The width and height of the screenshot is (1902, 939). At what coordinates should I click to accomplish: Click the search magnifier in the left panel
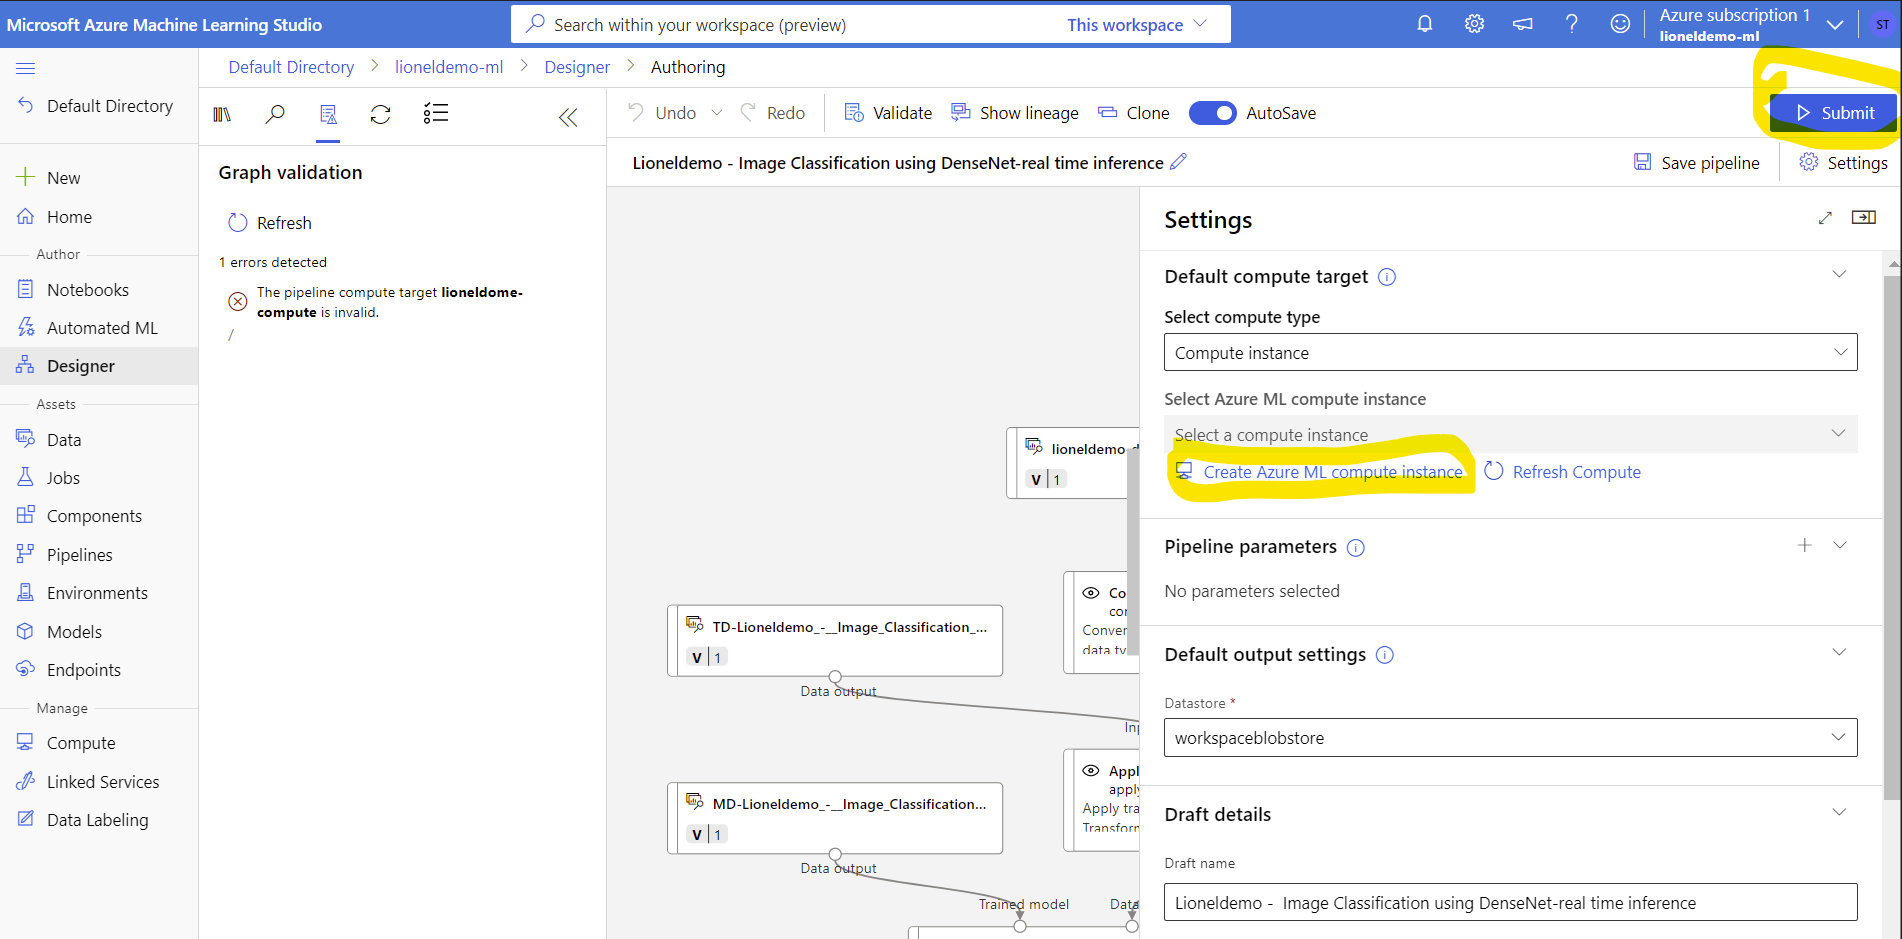click(x=275, y=114)
